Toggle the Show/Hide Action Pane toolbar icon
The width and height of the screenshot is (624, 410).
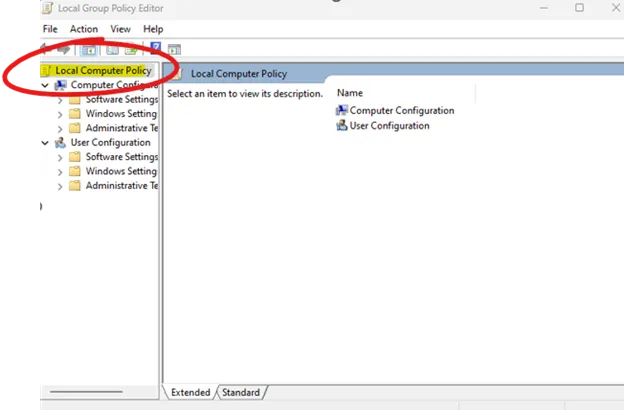coord(174,49)
